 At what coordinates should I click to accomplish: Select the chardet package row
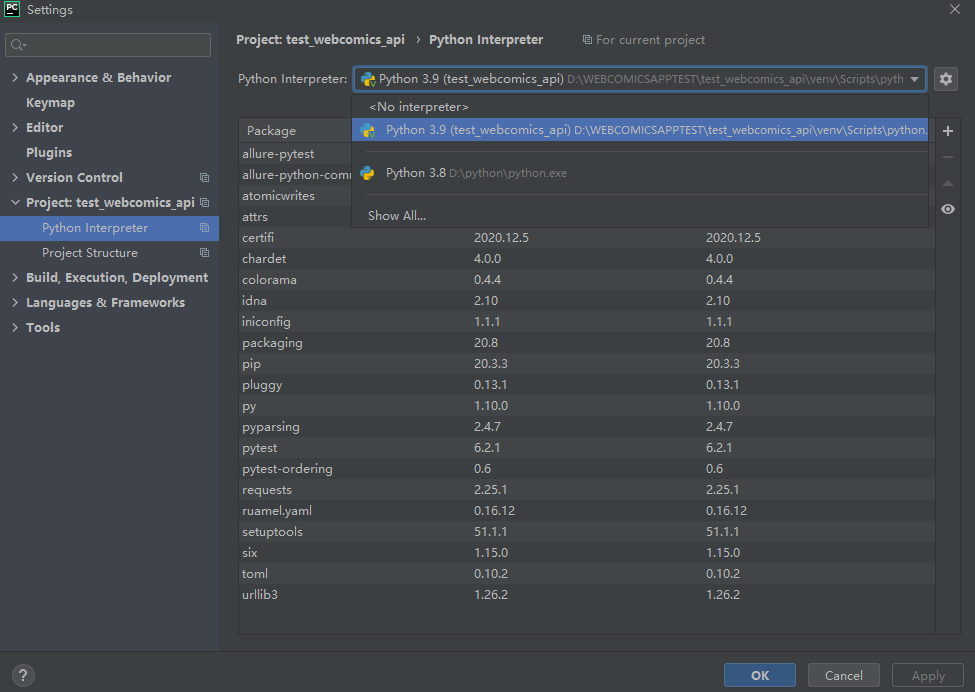pyautogui.click(x=587, y=259)
